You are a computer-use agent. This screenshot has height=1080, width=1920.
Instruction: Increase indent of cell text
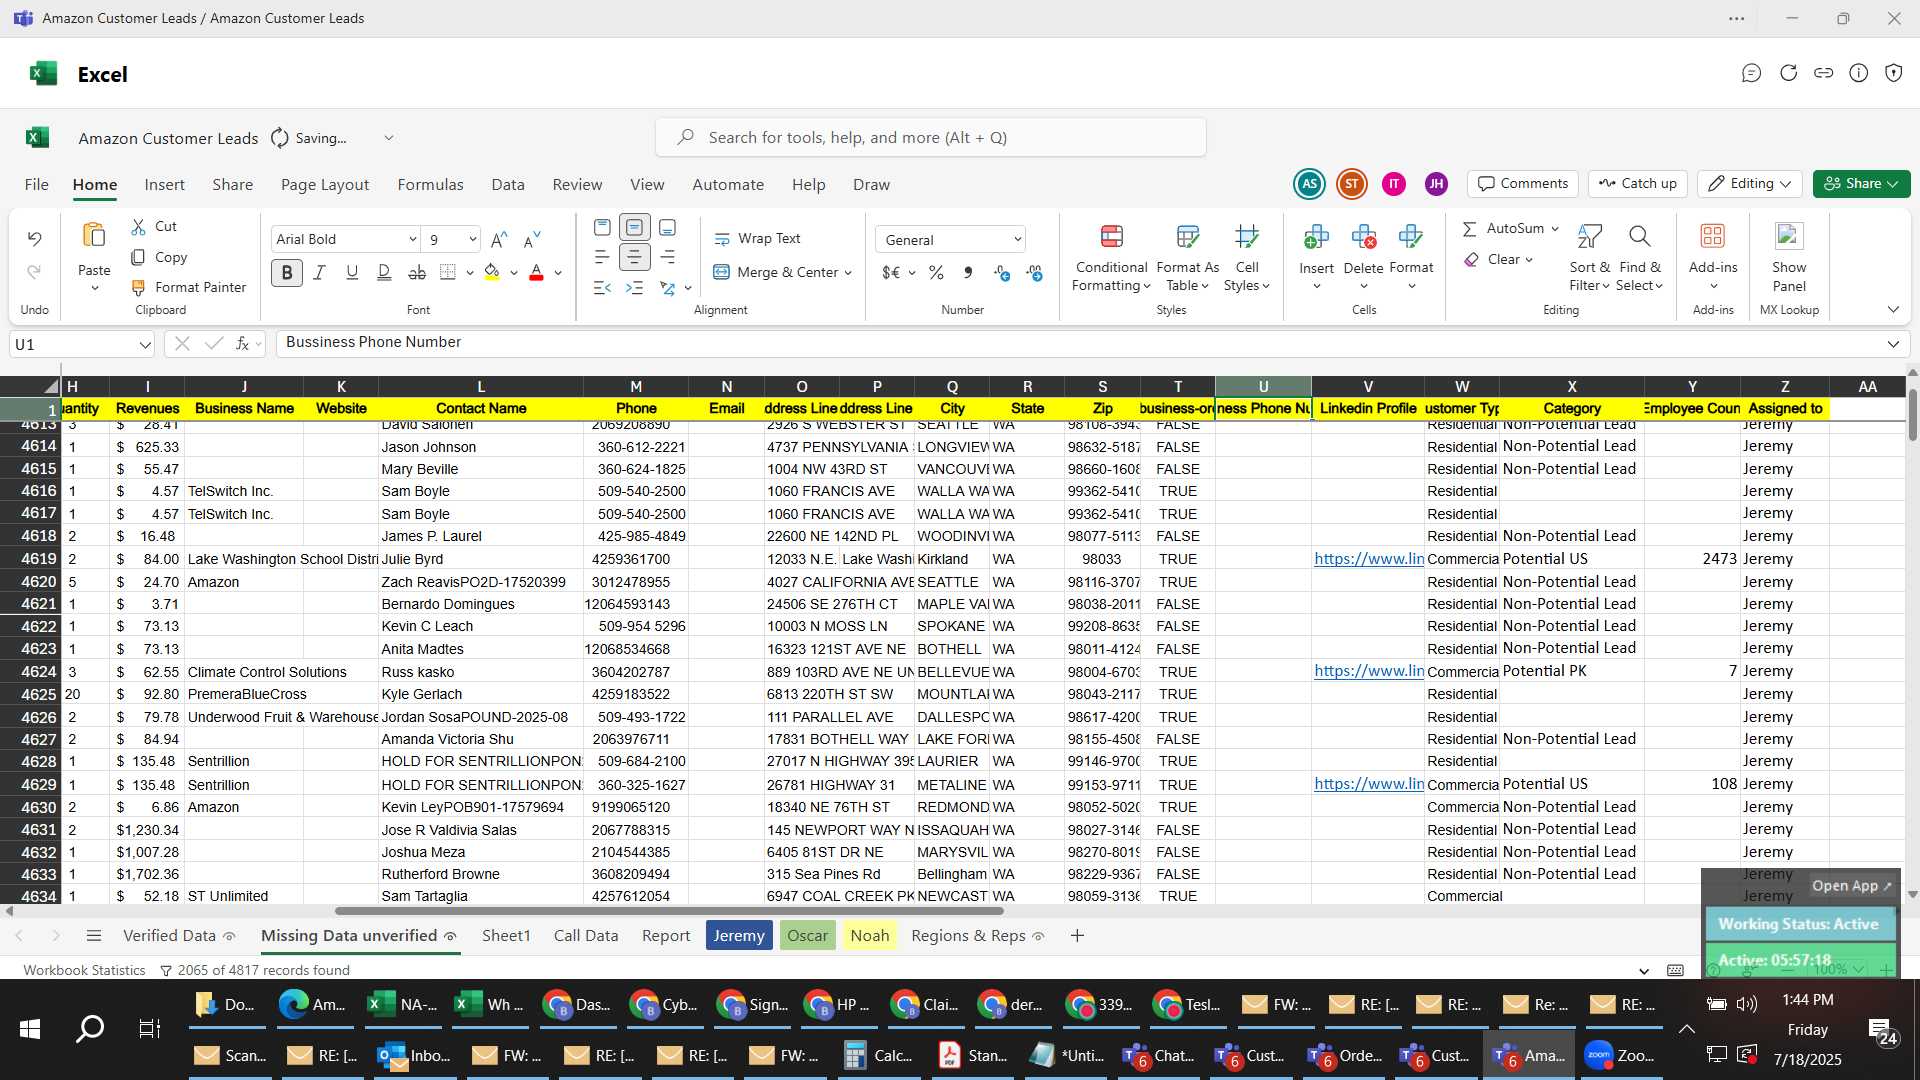(635, 288)
